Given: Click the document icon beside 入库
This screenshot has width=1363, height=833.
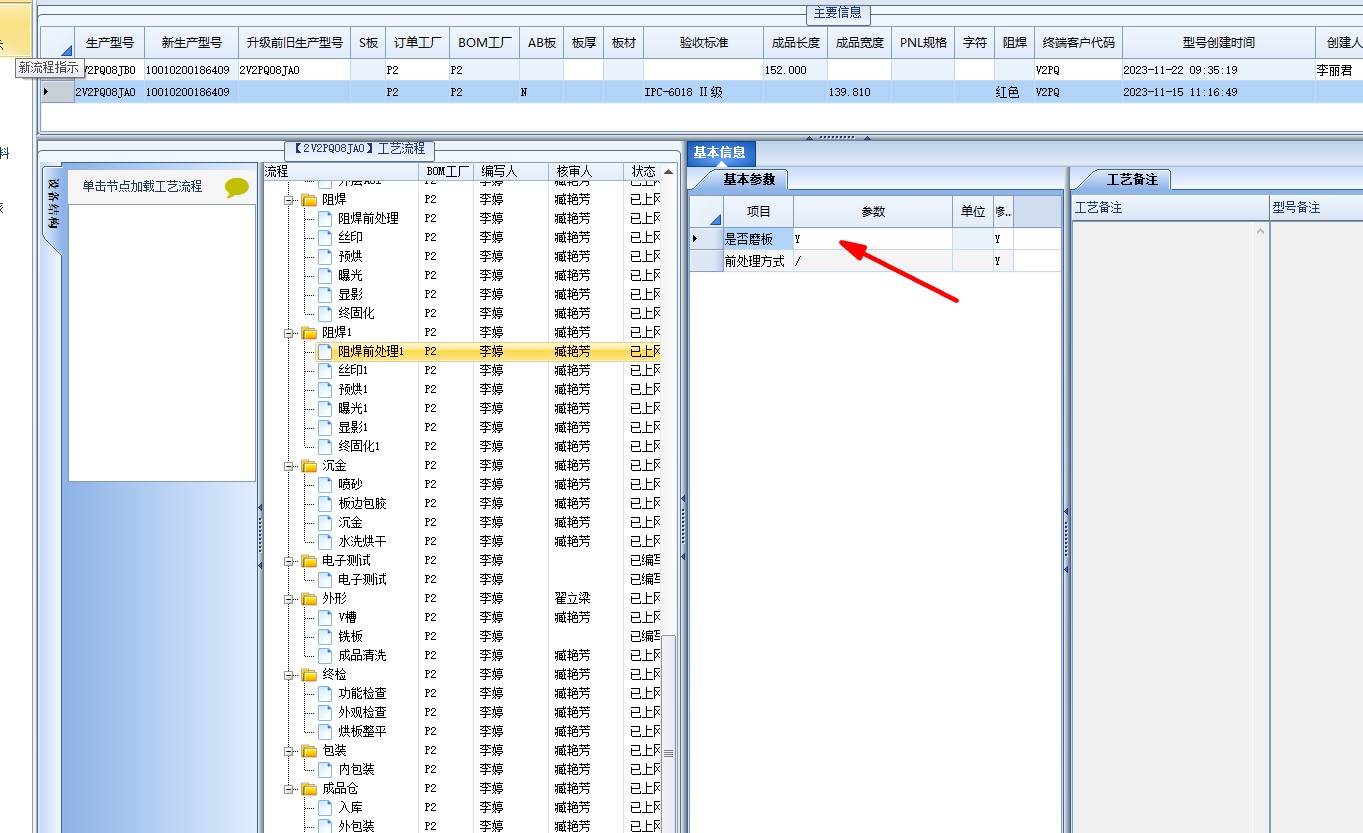Looking at the screenshot, I should point(325,808).
